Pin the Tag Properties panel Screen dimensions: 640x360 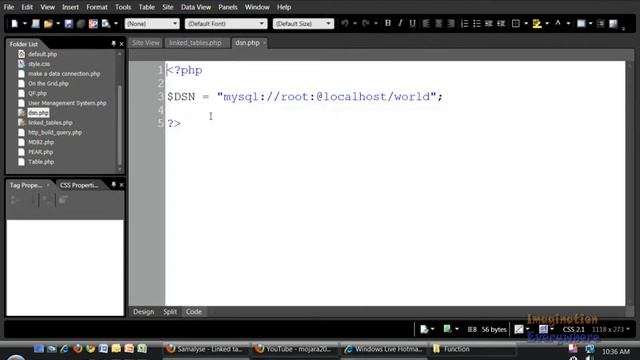tap(113, 185)
